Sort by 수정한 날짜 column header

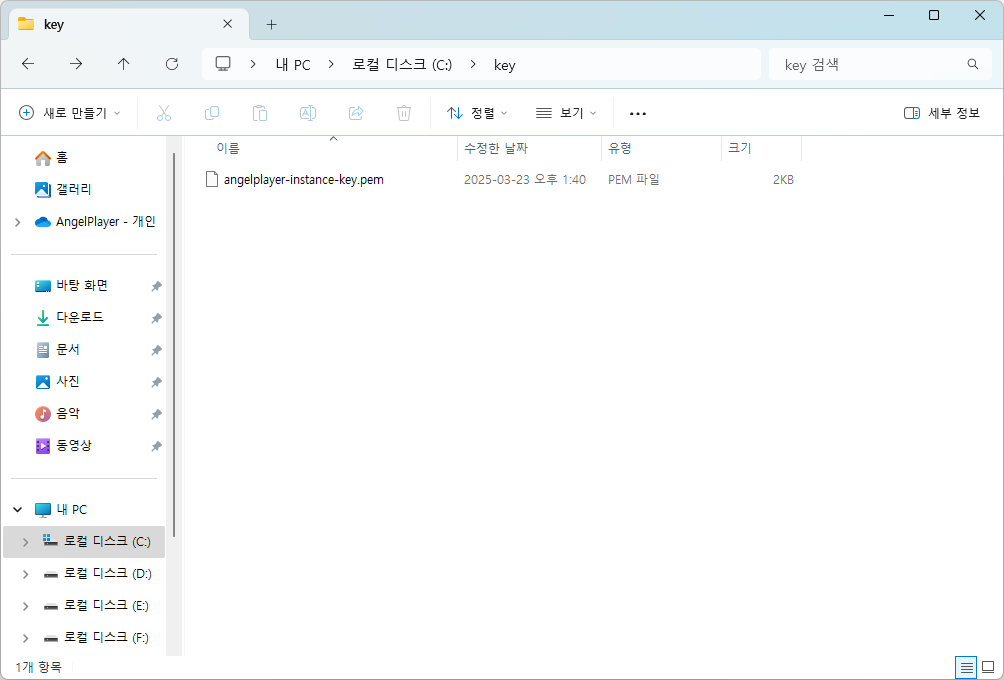coord(530,149)
